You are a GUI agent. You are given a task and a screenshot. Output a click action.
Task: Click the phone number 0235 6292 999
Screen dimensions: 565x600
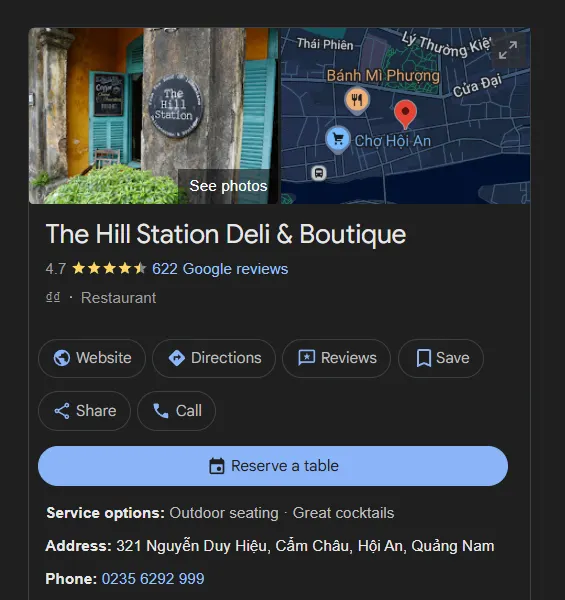(153, 579)
